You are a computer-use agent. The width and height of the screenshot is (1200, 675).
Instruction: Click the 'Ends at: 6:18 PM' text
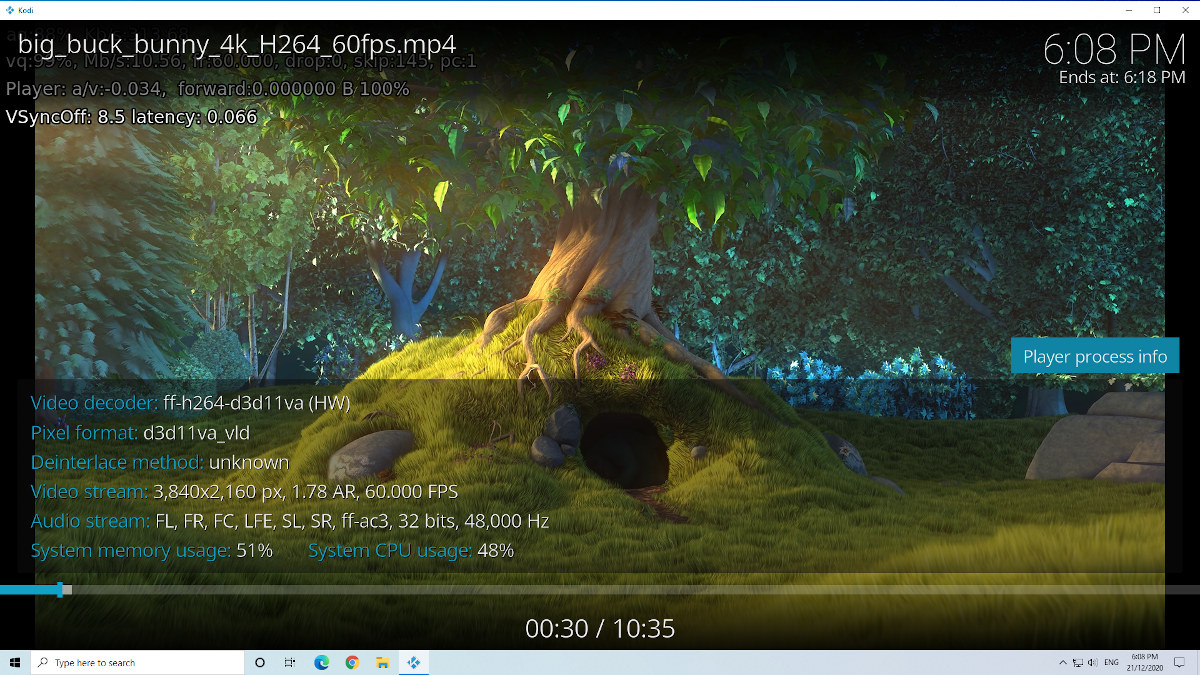[1122, 77]
